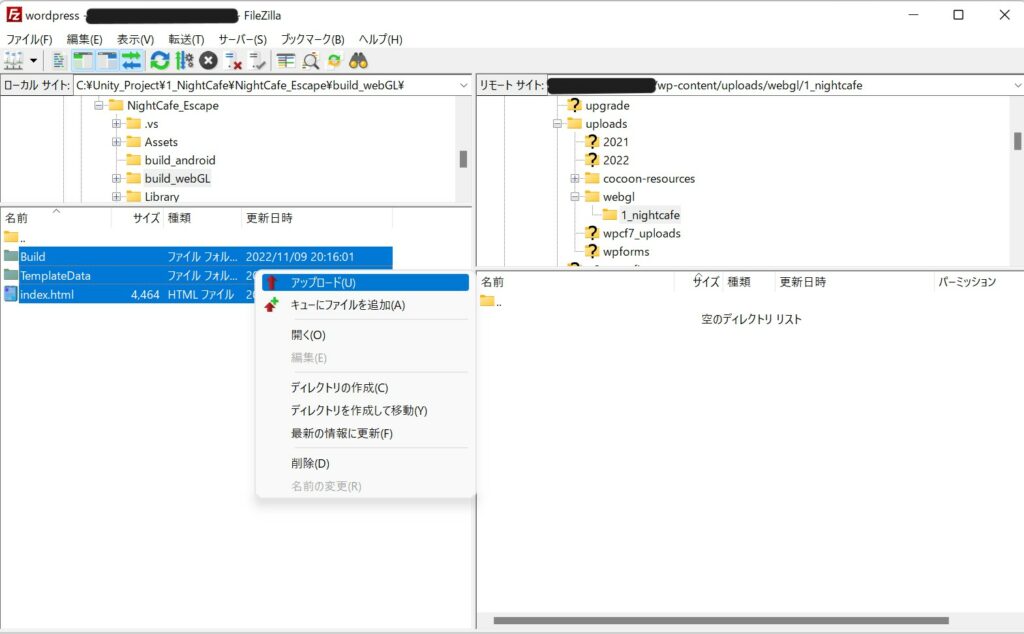The width and height of the screenshot is (1024, 634).
Task: Select 最新の情報に更新(F) entry
Action: point(365,433)
